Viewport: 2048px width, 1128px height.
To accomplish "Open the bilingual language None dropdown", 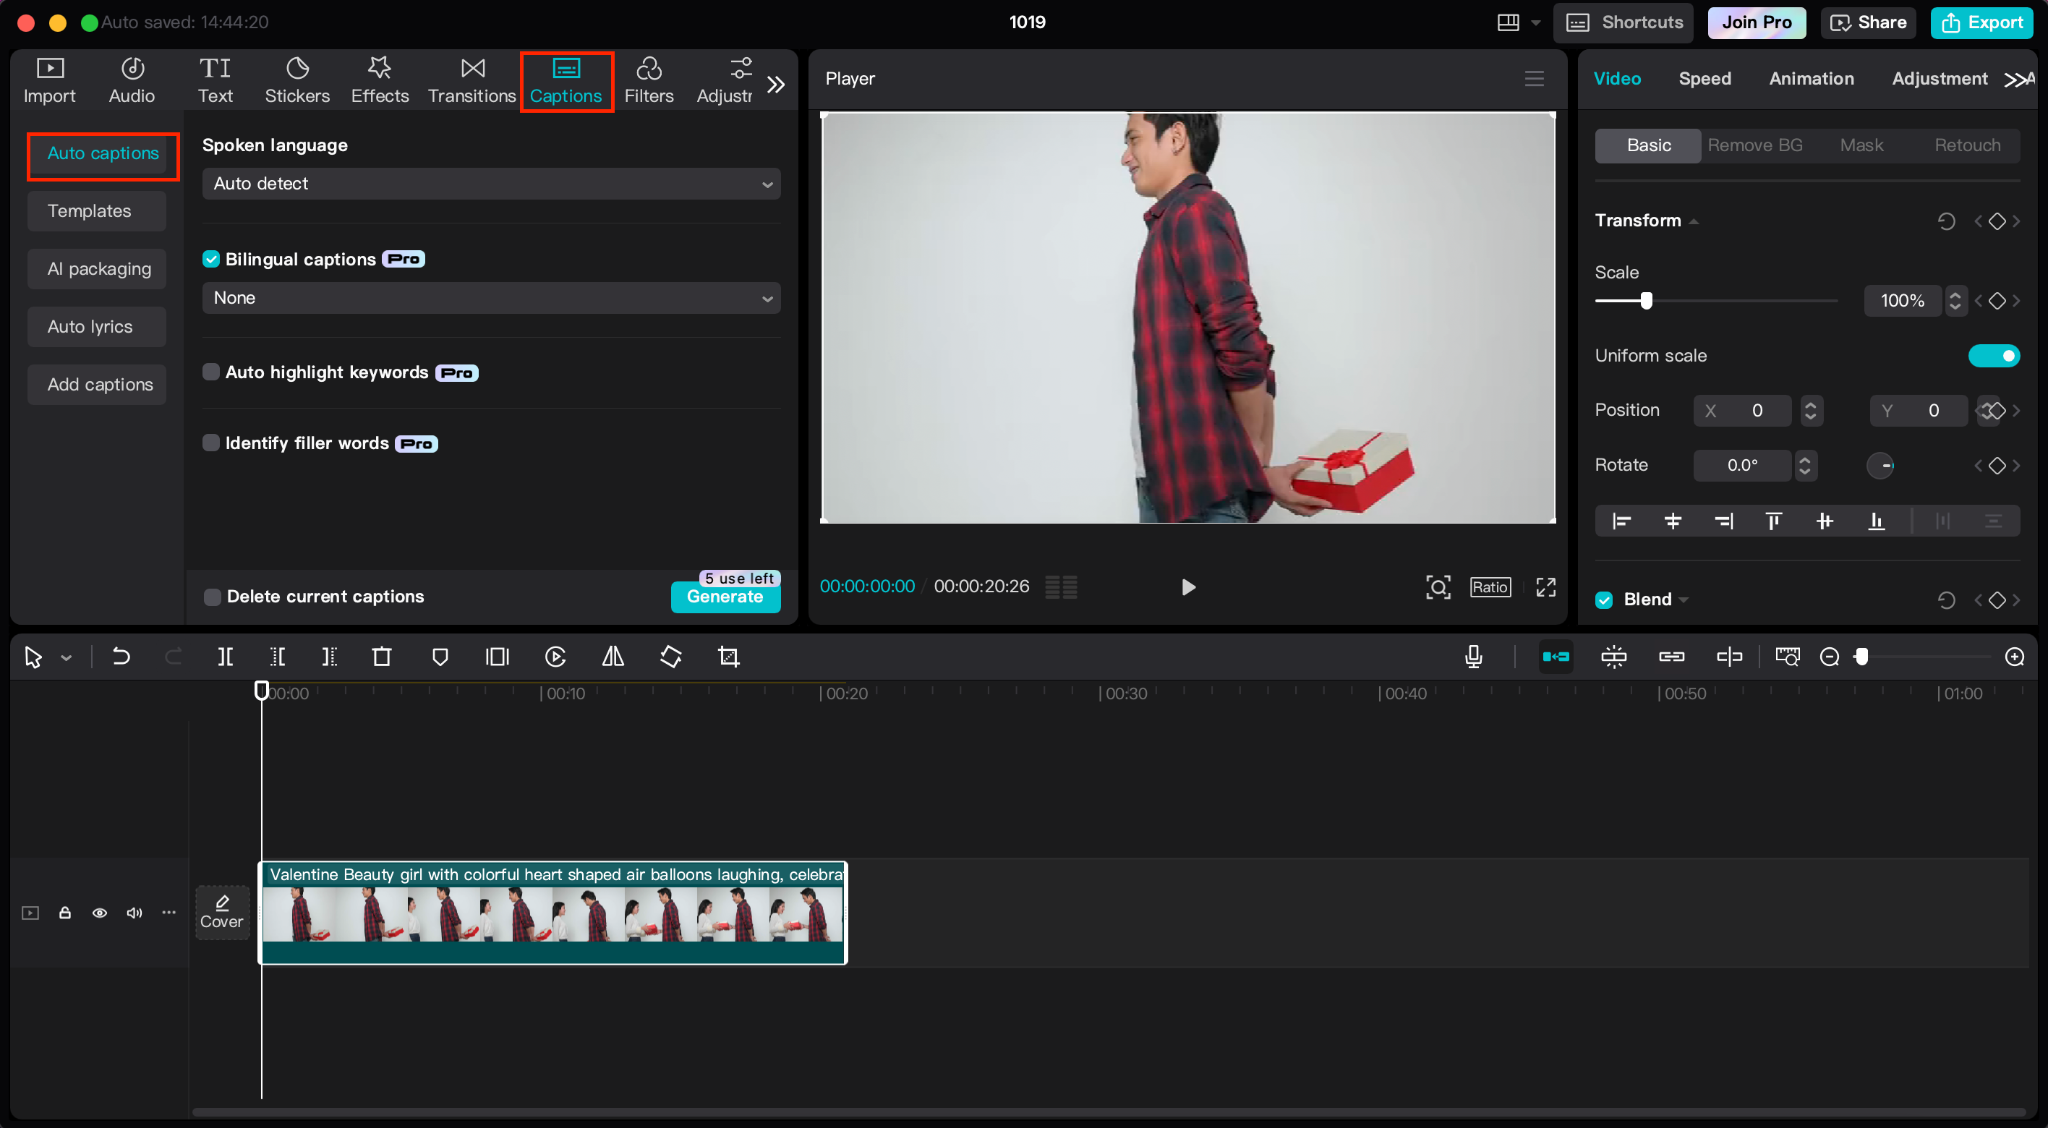I will click(491, 298).
